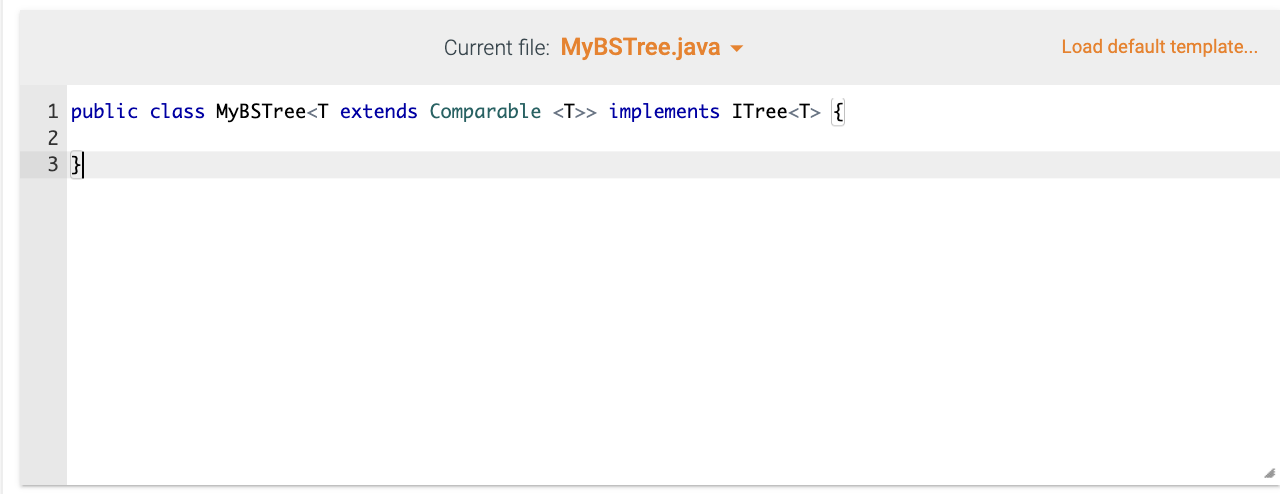Open the MyBSTree.java file selector
Viewport: 1280px width, 494px height.
point(651,47)
